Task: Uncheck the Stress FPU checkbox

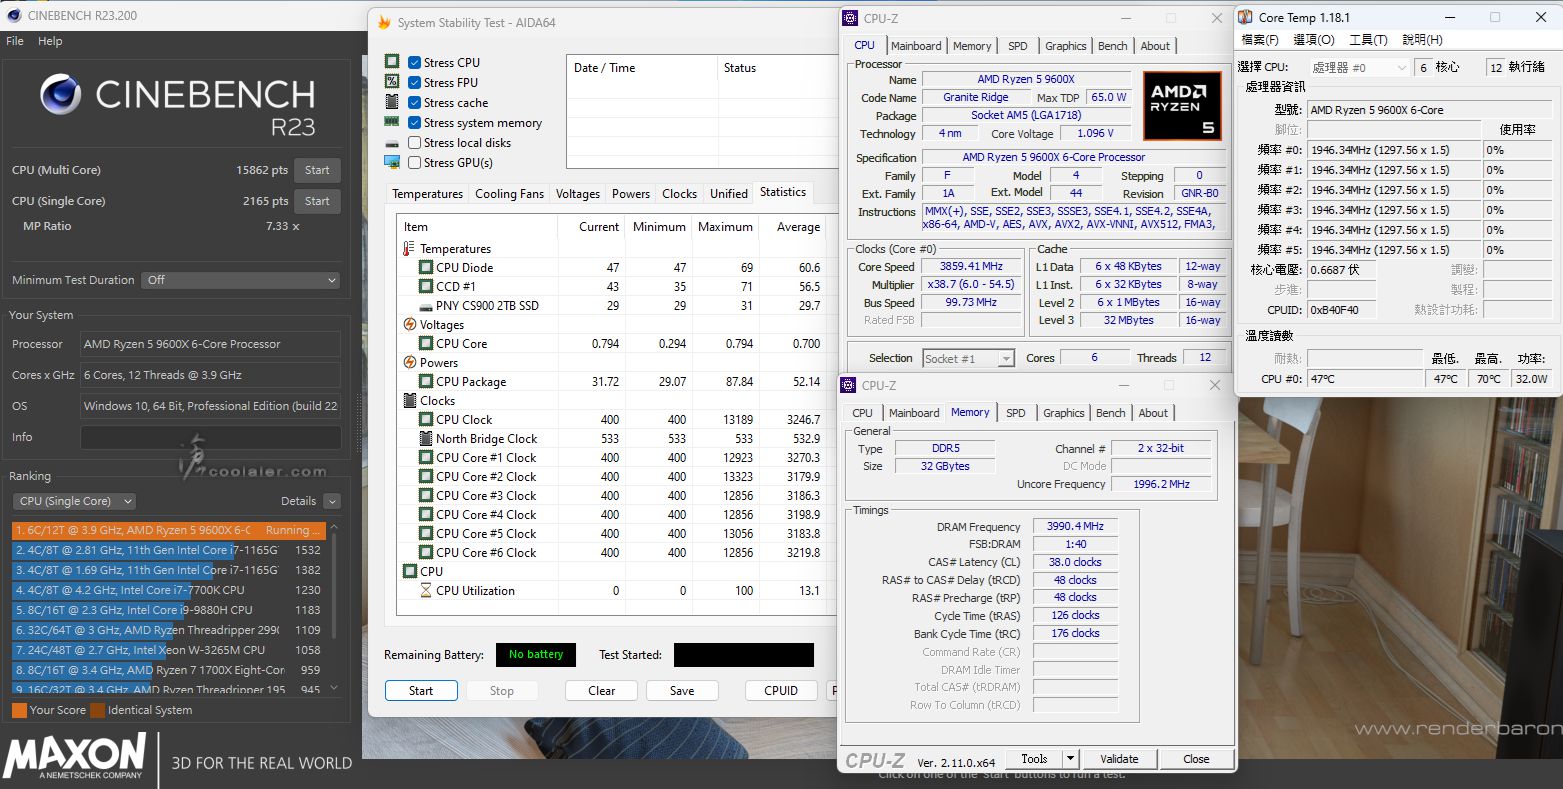Action: click(x=414, y=82)
